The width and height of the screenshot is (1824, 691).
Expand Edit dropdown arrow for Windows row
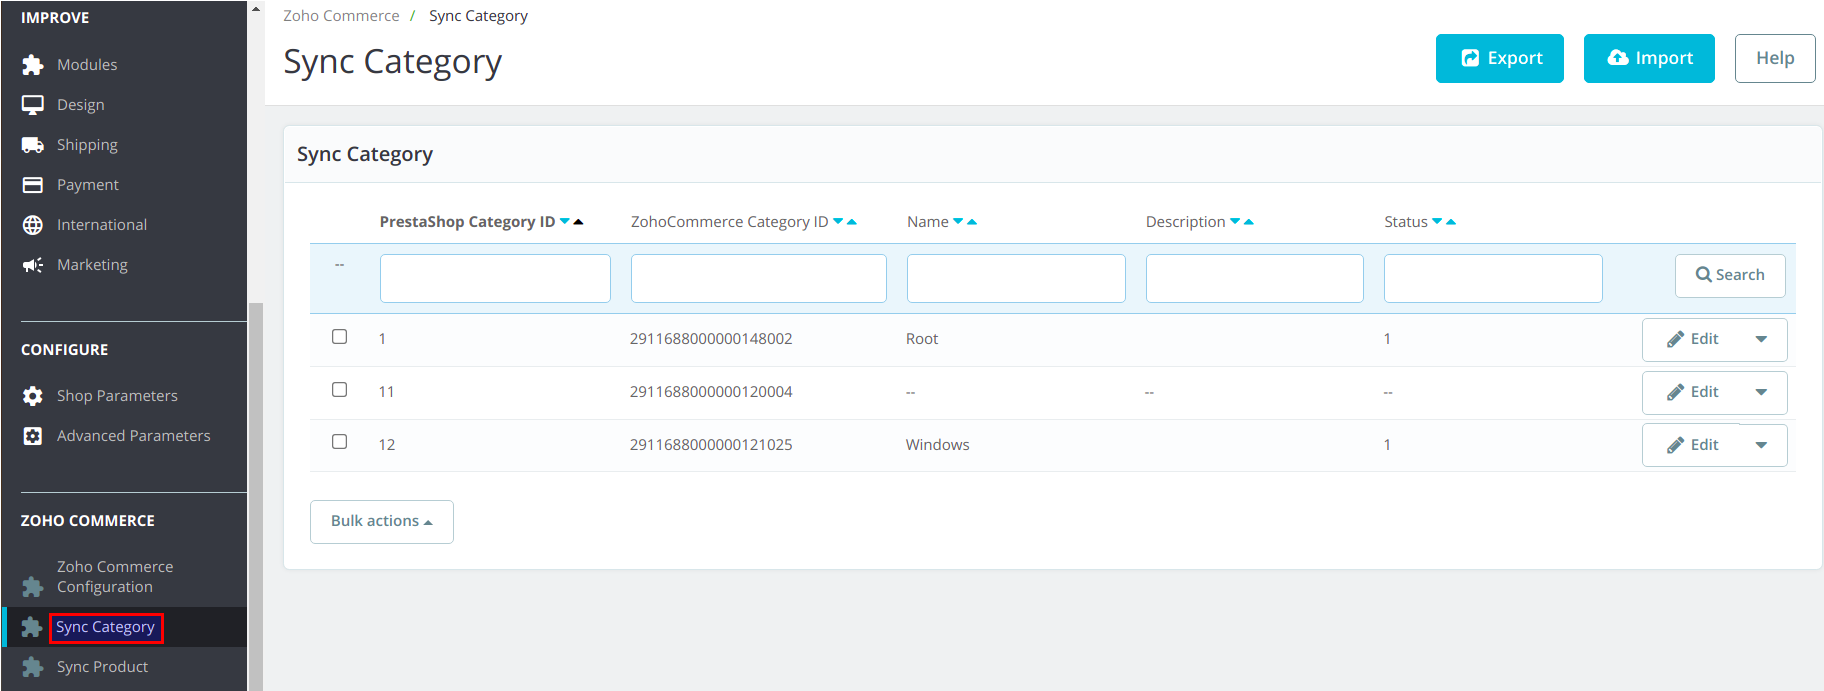point(1762,445)
